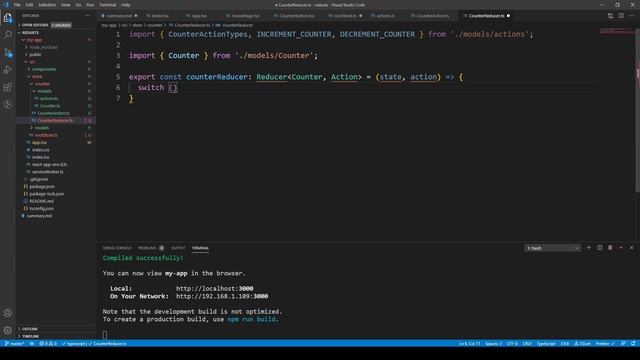The width and height of the screenshot is (640, 360).
Task: Open tsconfig.json in the file tree
Action: 42,209
